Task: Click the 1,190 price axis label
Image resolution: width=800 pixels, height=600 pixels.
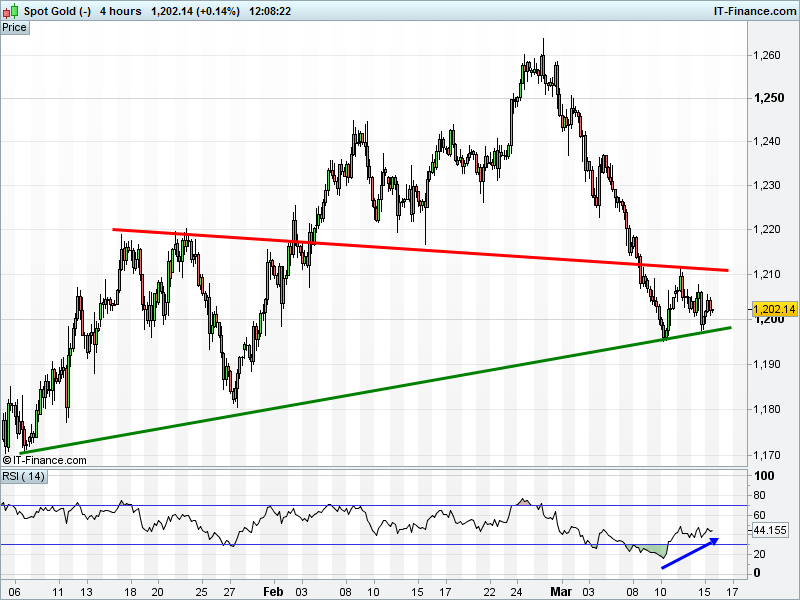Action: tap(767, 364)
